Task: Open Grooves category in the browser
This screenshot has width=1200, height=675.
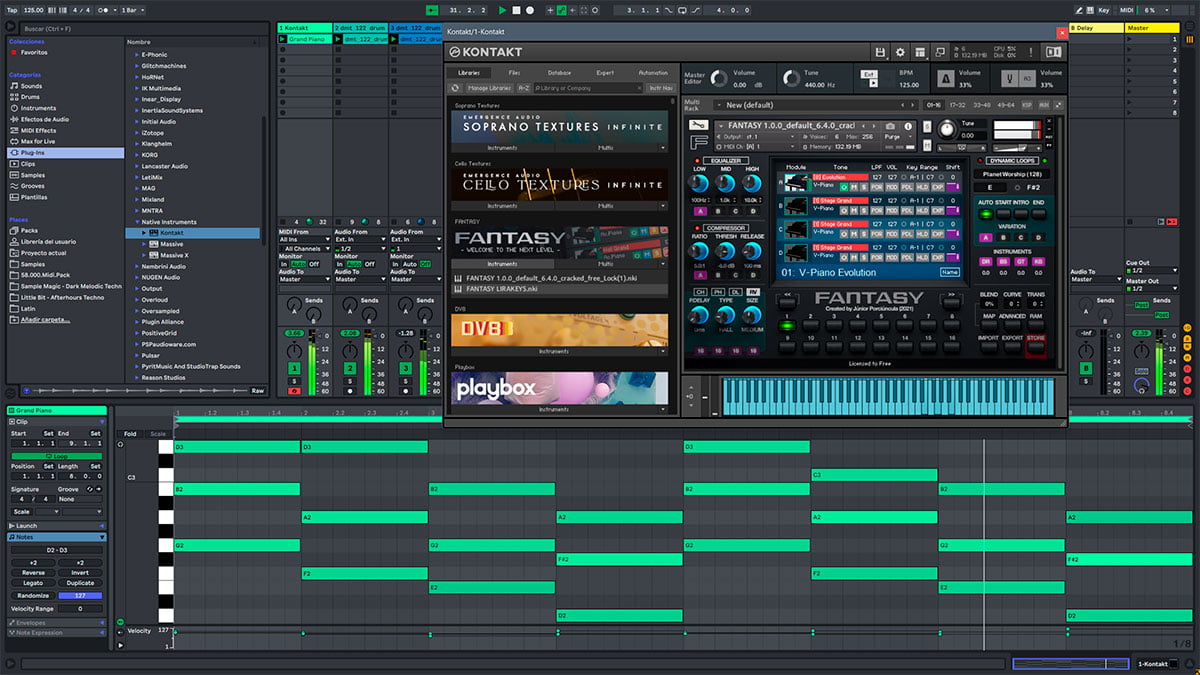Action: click(x=32, y=186)
